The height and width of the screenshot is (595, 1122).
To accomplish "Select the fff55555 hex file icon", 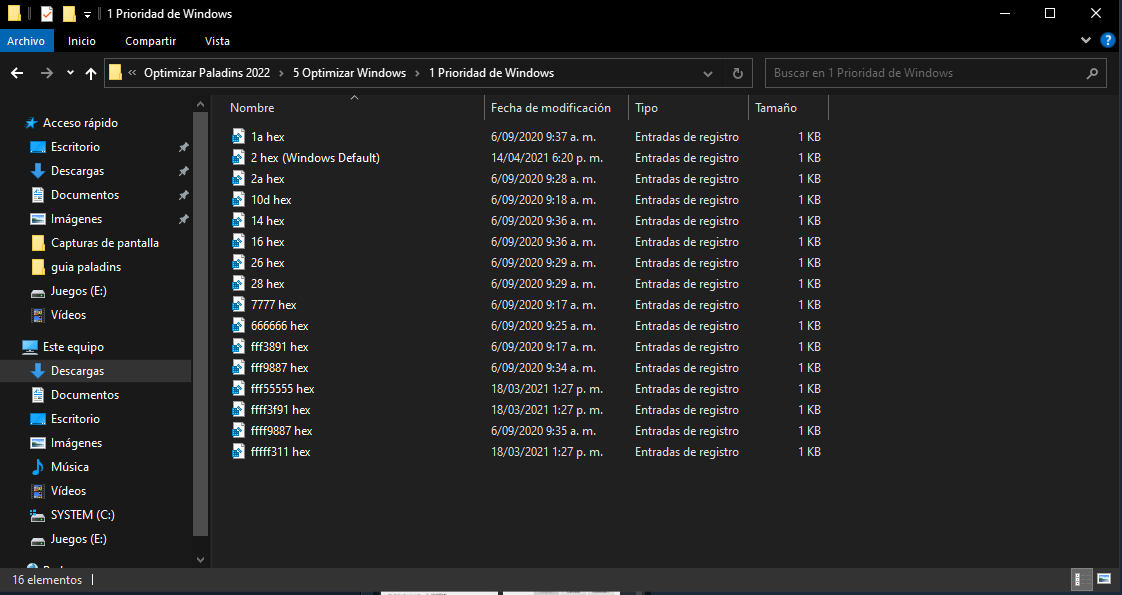I will [x=238, y=389].
